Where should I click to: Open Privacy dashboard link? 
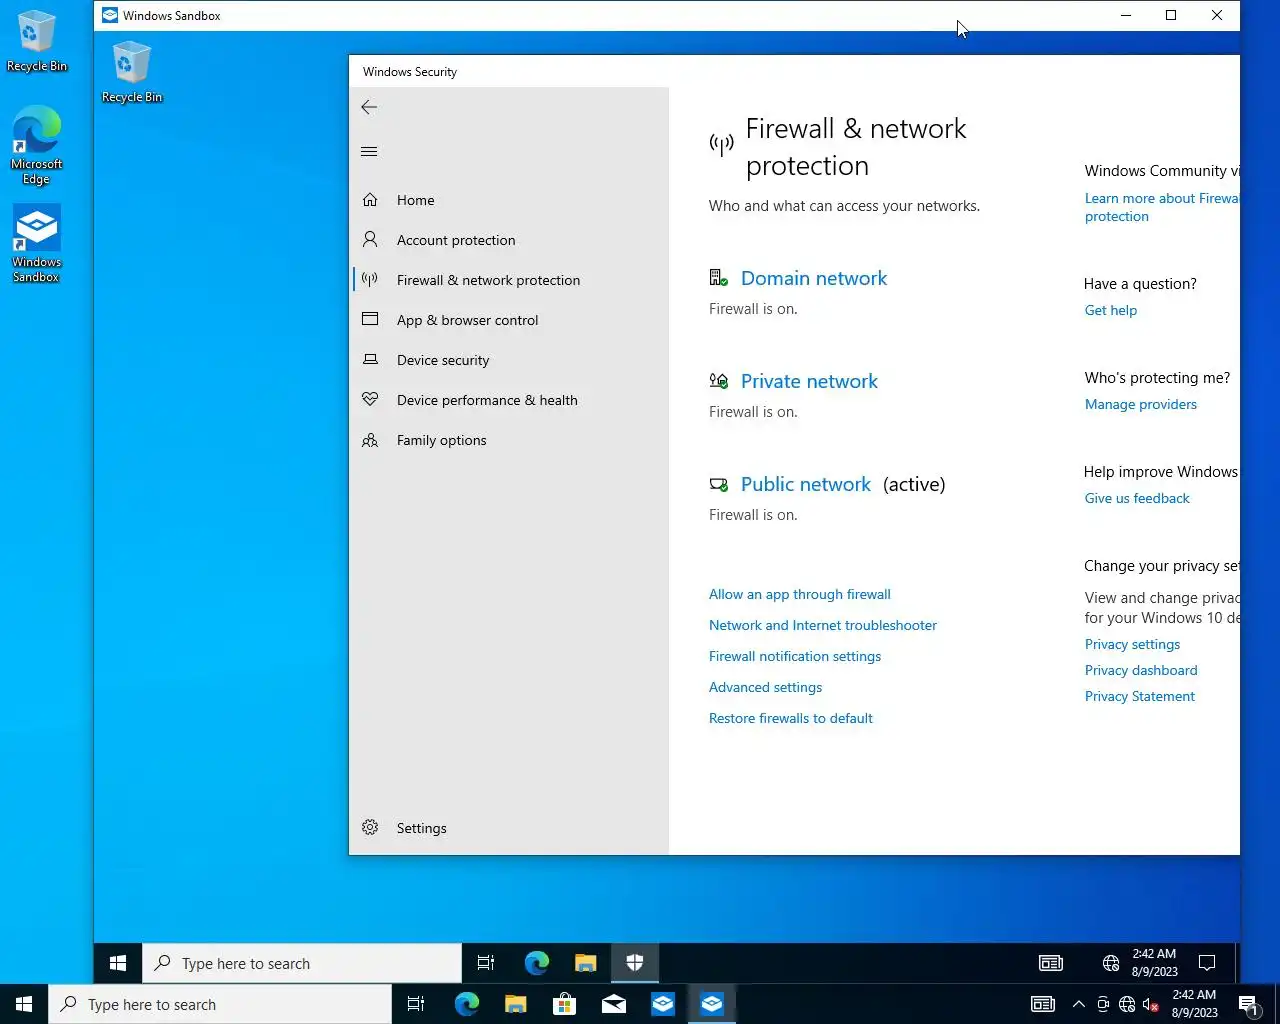1141,670
